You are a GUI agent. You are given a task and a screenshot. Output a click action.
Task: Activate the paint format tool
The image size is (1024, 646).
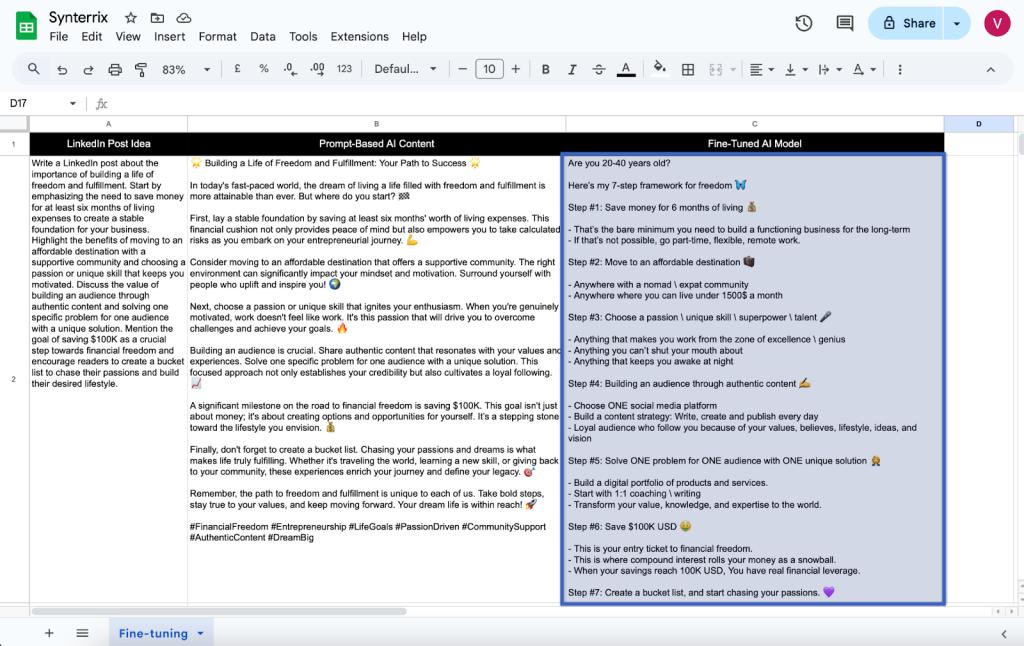pos(140,69)
